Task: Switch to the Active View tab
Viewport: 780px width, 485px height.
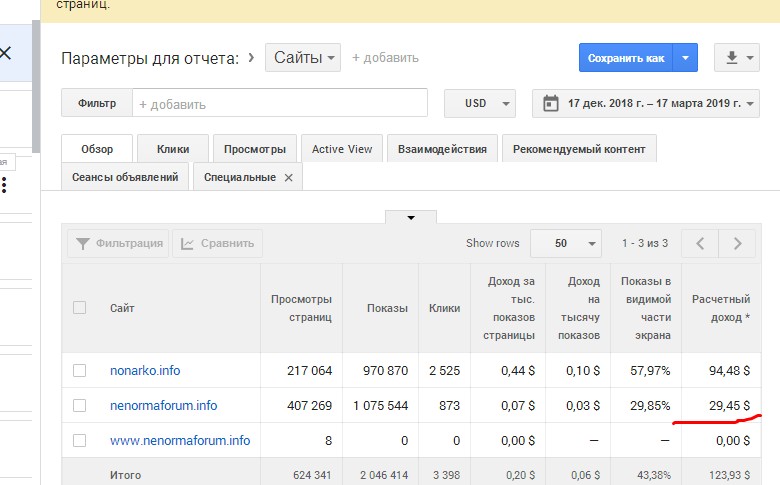Action: pyautogui.click(x=342, y=149)
